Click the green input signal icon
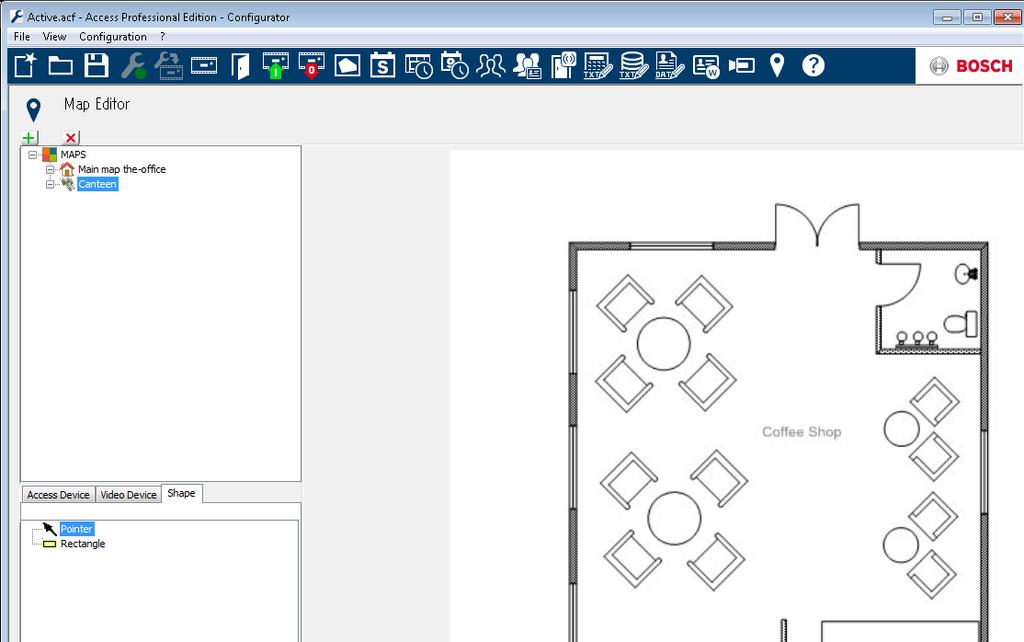The height and width of the screenshot is (642, 1024). click(276, 65)
